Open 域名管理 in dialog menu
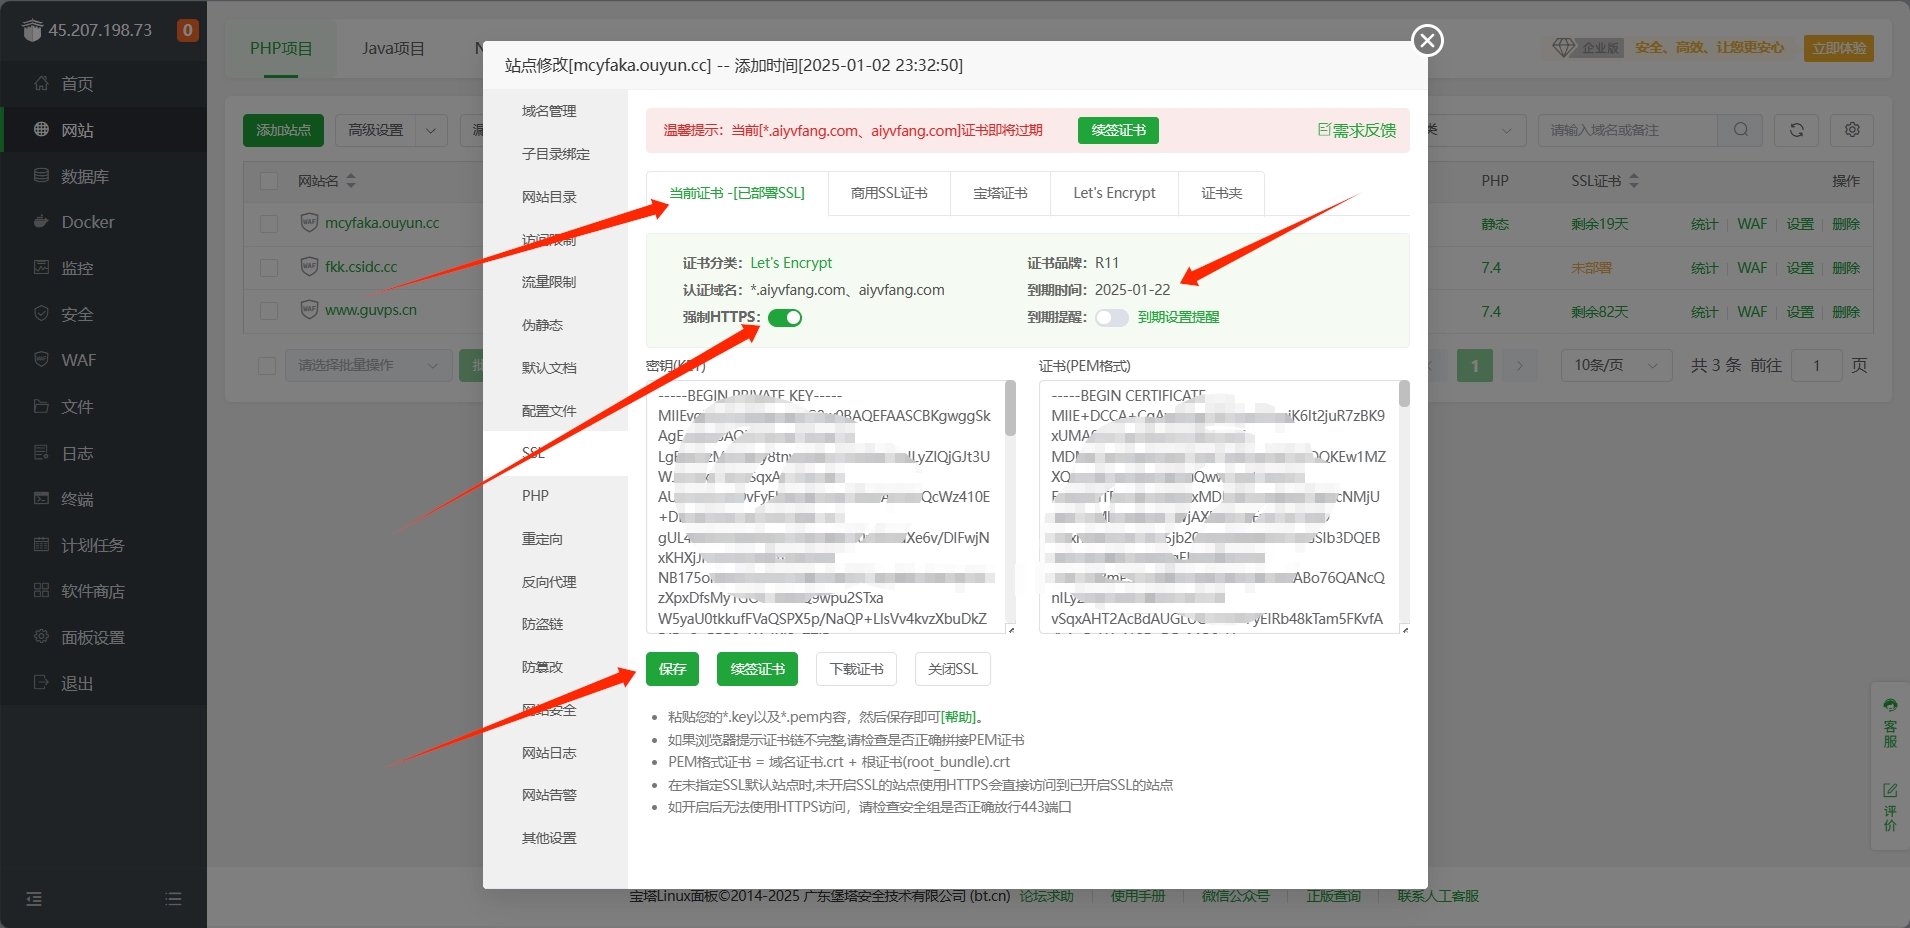The height and width of the screenshot is (928, 1910). click(549, 111)
